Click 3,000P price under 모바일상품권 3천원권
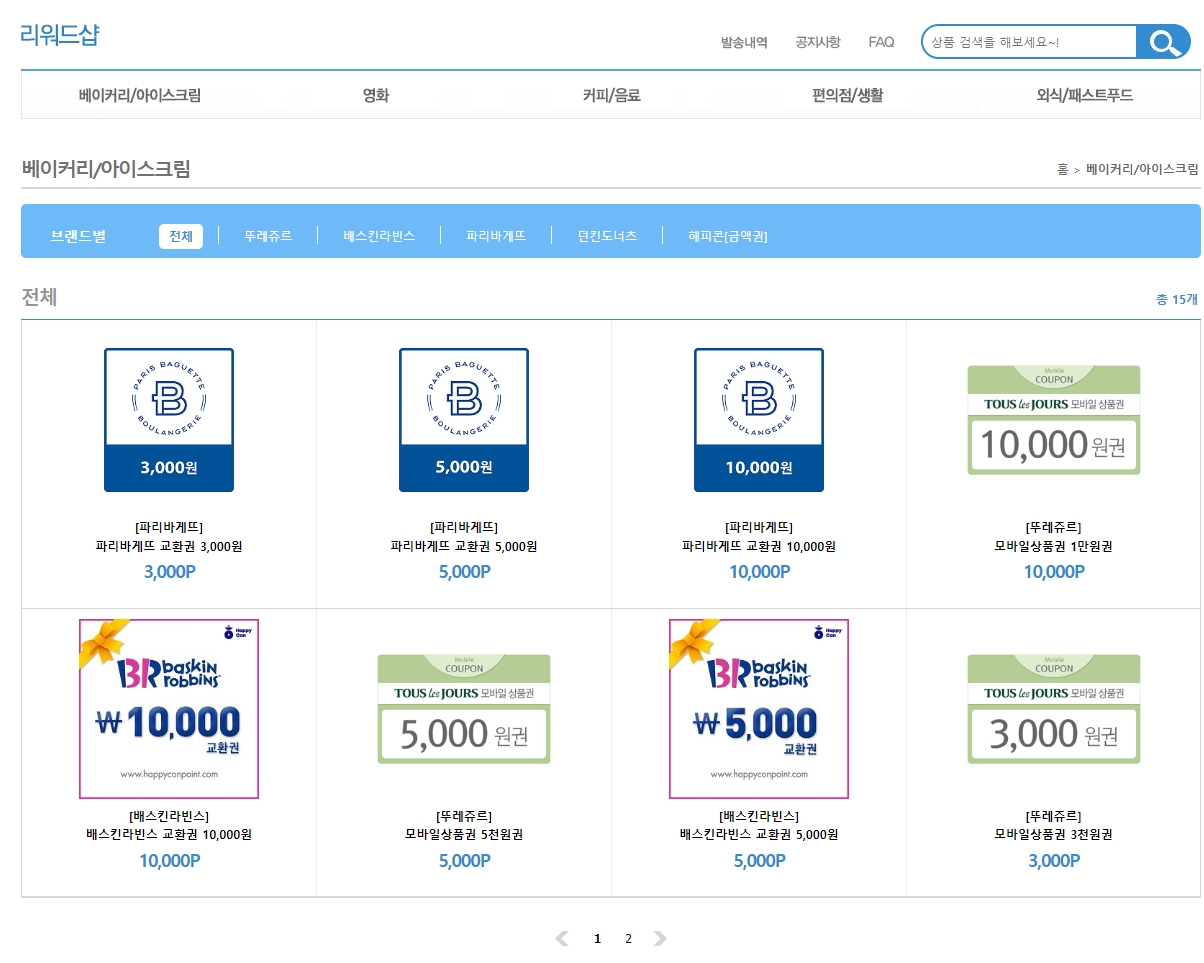Image resolution: width=1204 pixels, height=963 pixels. pyautogui.click(x=1054, y=861)
